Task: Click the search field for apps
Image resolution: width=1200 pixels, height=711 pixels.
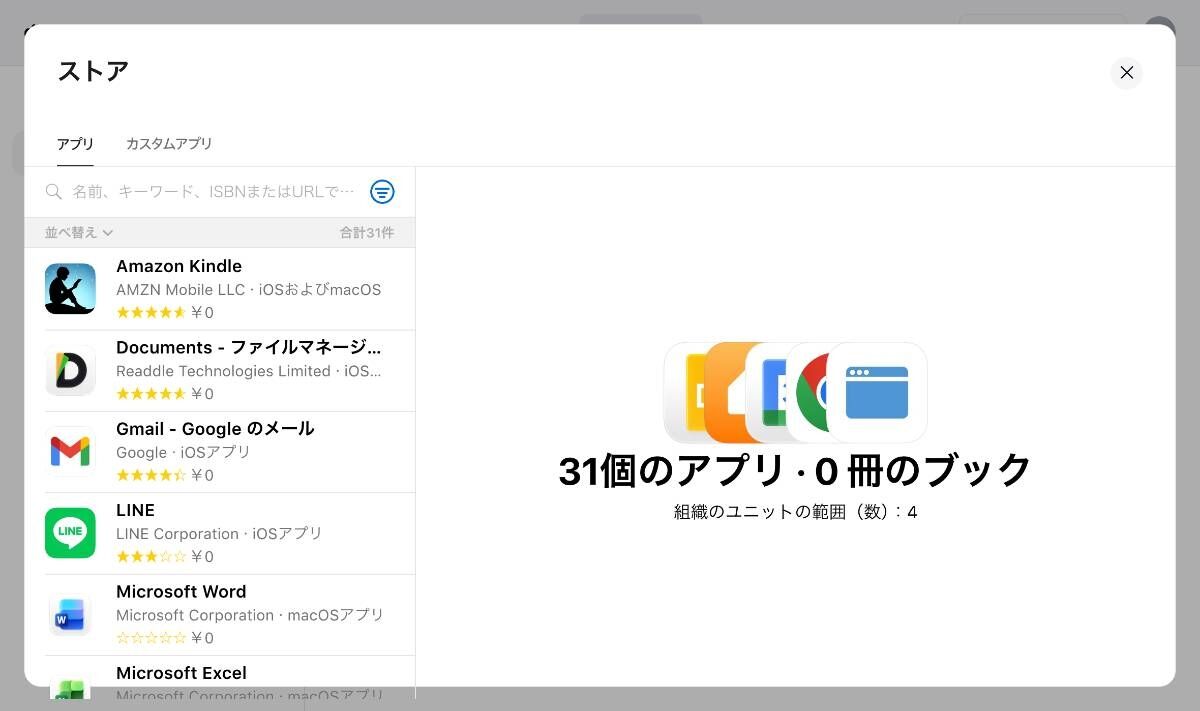Action: tap(213, 192)
